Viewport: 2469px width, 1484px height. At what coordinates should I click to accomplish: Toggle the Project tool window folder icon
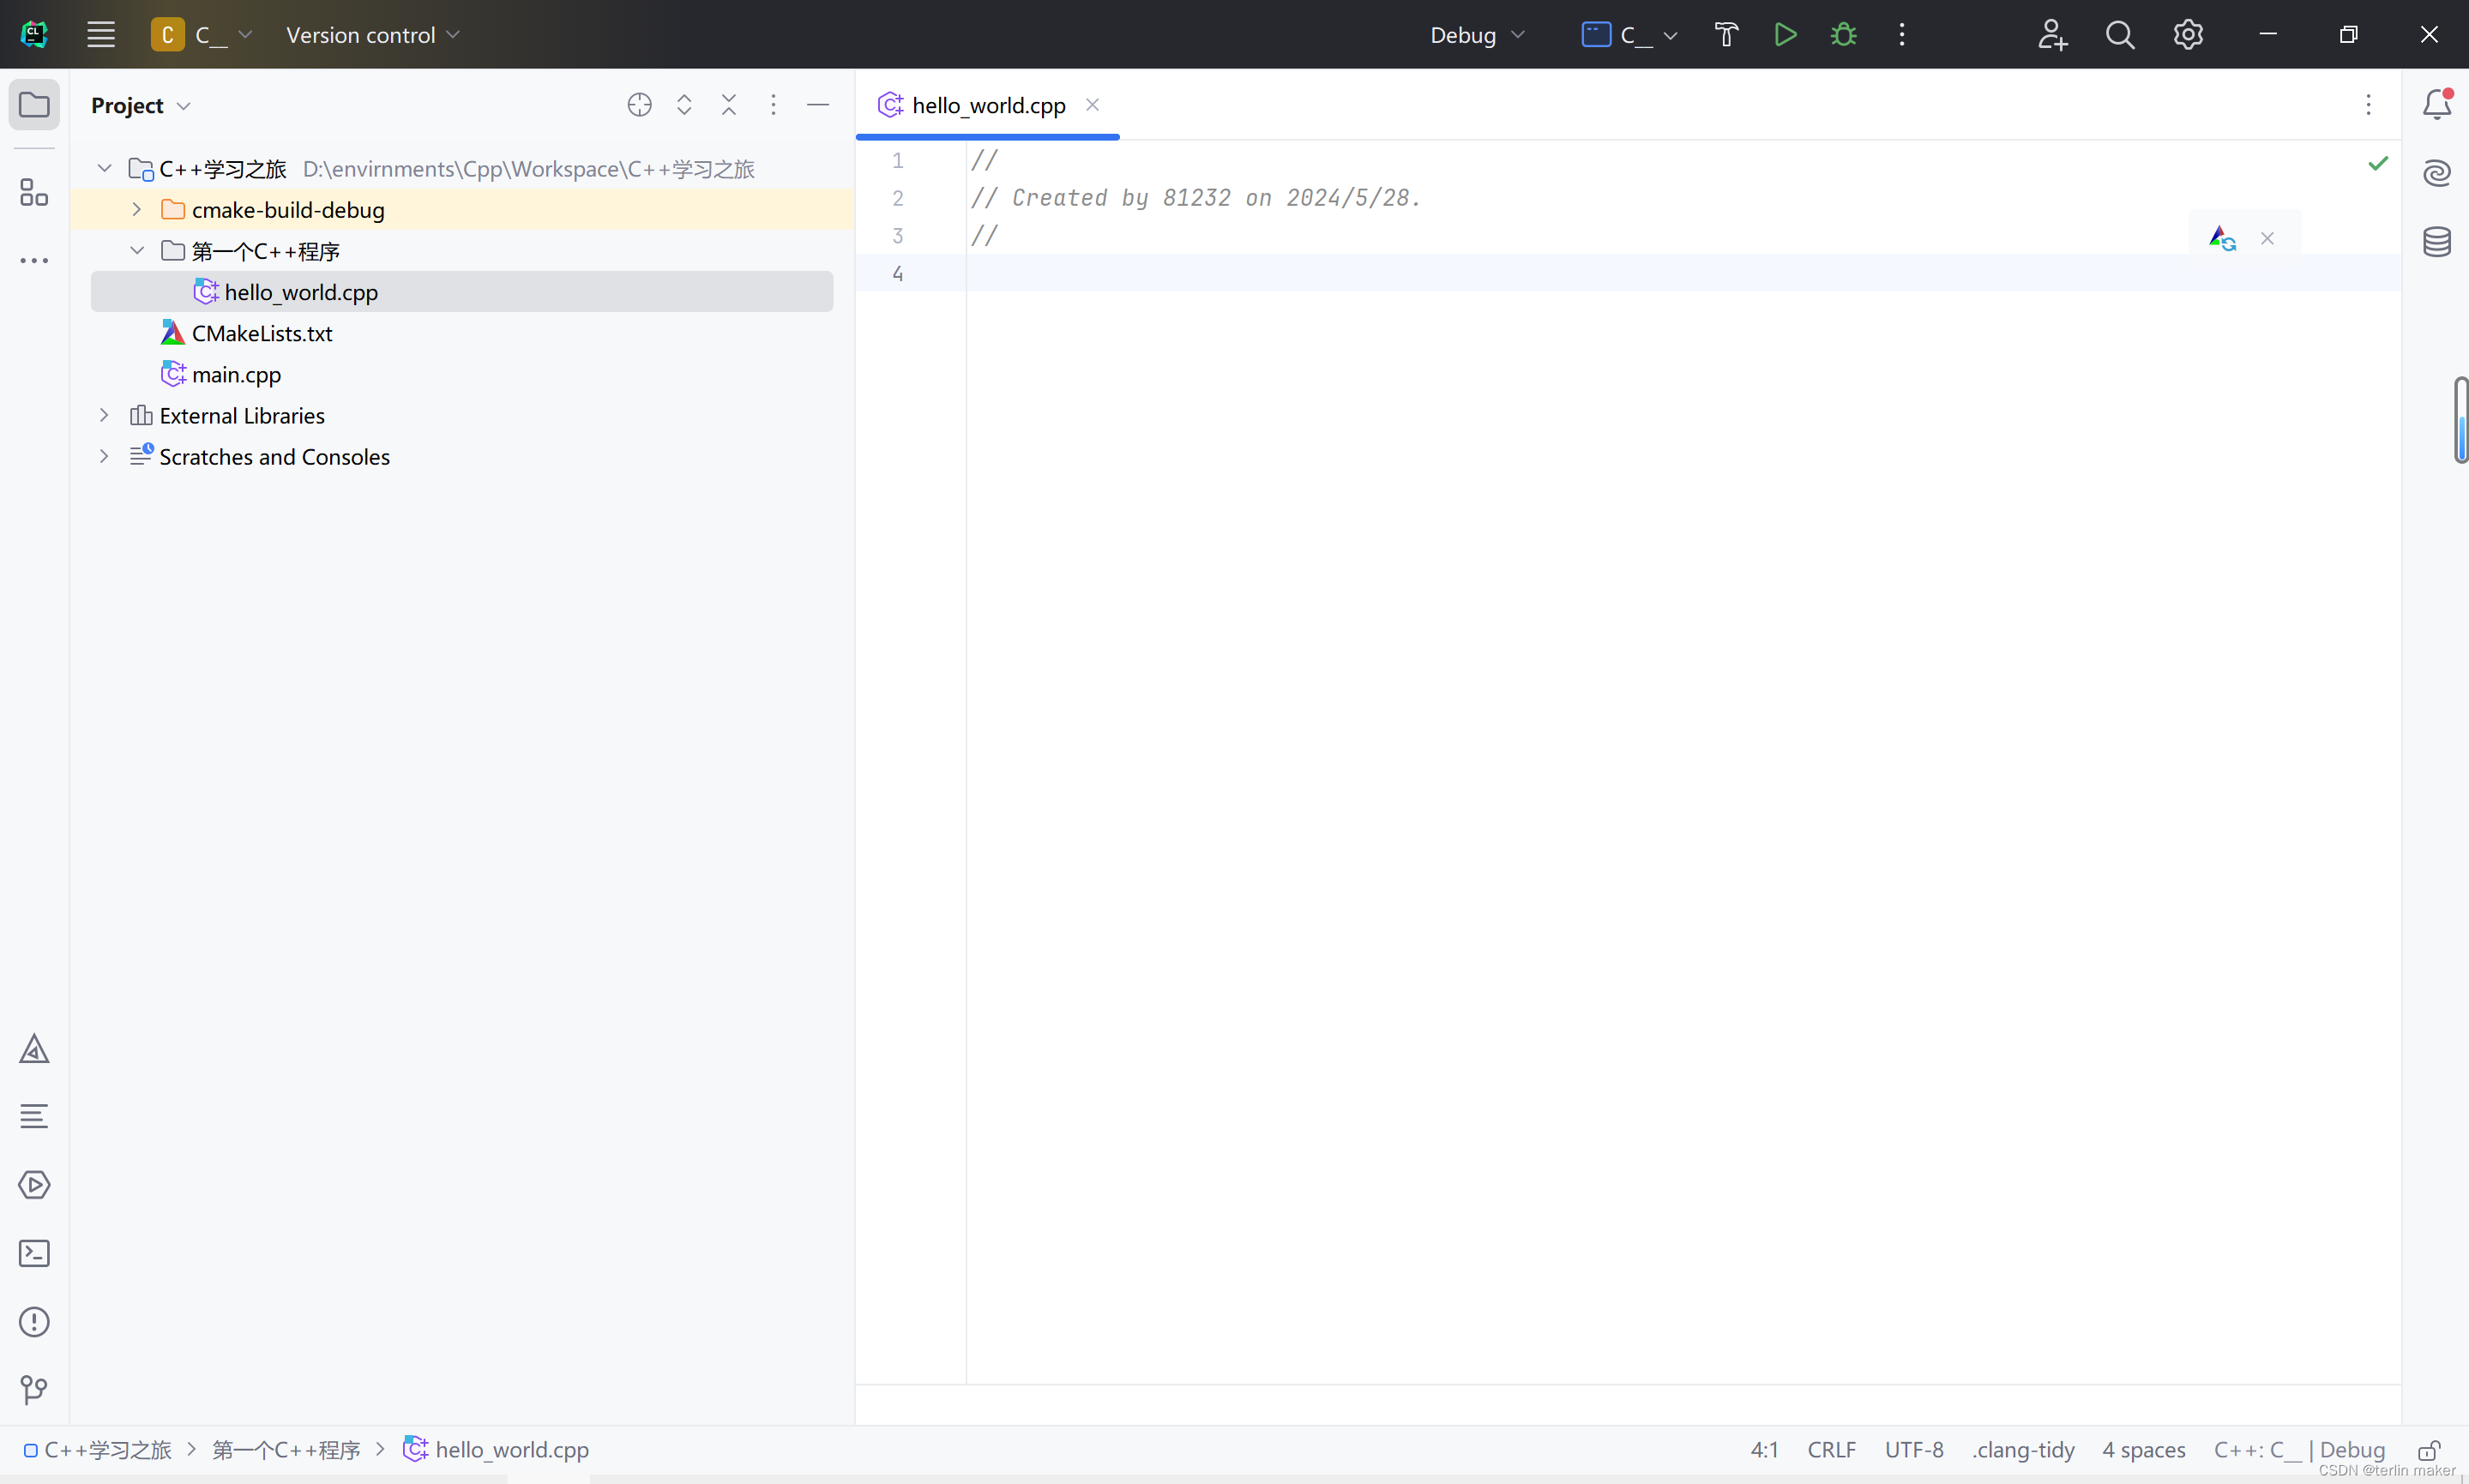tap(34, 105)
